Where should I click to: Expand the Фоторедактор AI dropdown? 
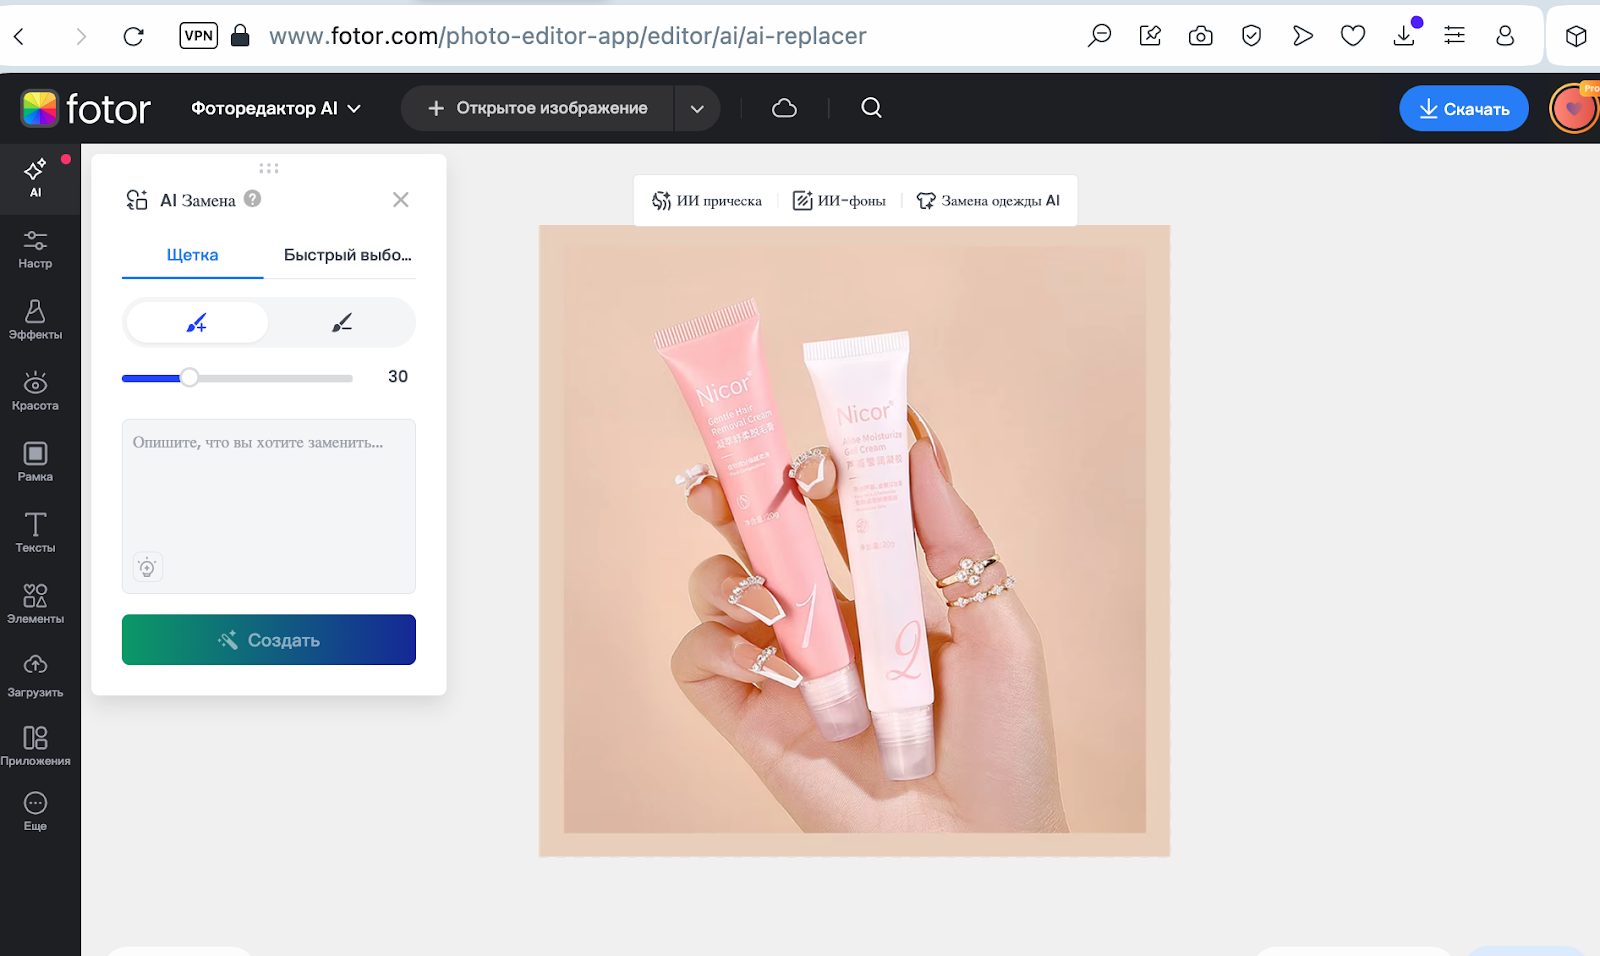[276, 108]
